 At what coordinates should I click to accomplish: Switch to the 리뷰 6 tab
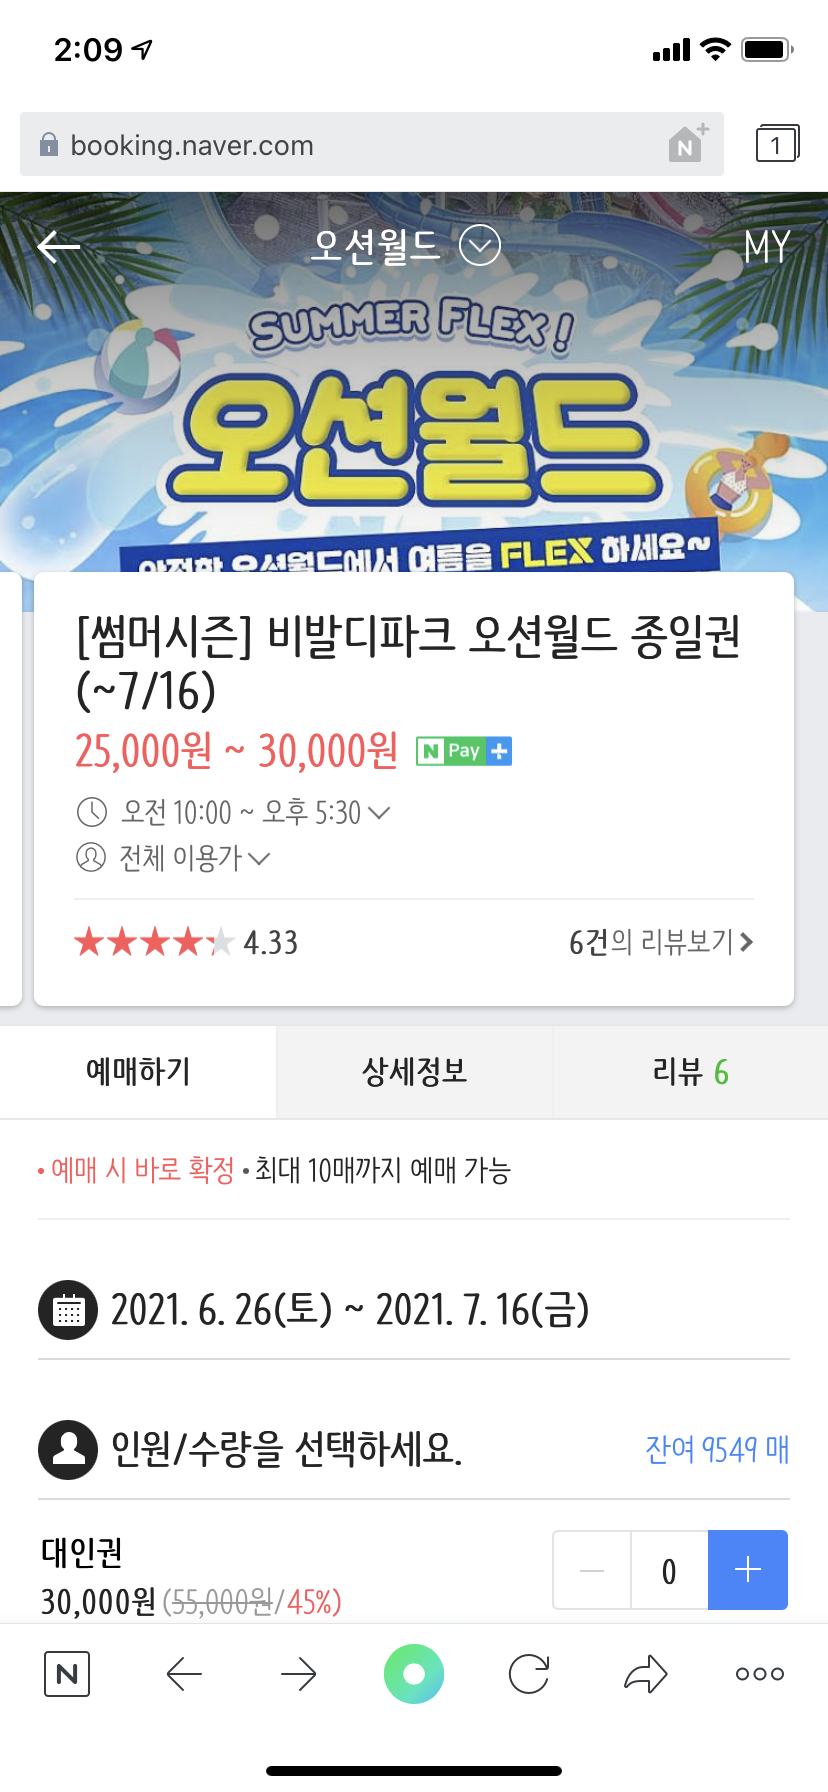point(690,1072)
